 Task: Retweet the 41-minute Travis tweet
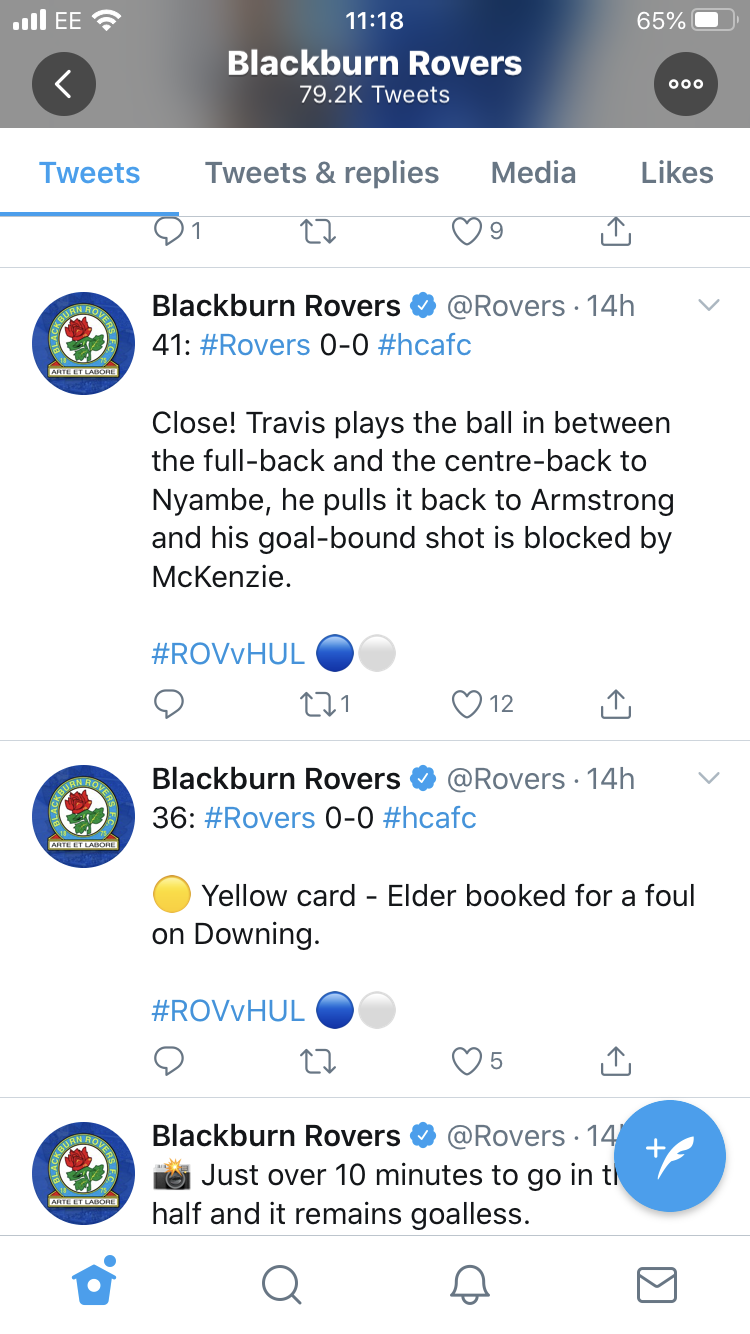click(x=326, y=705)
